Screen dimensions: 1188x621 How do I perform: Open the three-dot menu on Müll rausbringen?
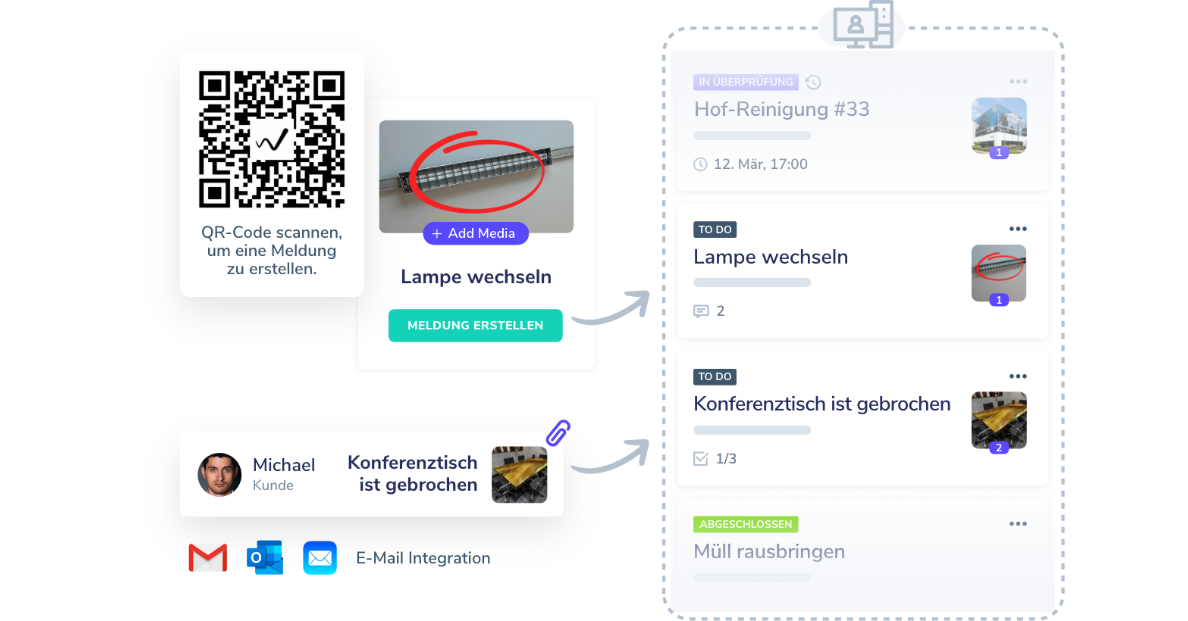coord(1018,524)
